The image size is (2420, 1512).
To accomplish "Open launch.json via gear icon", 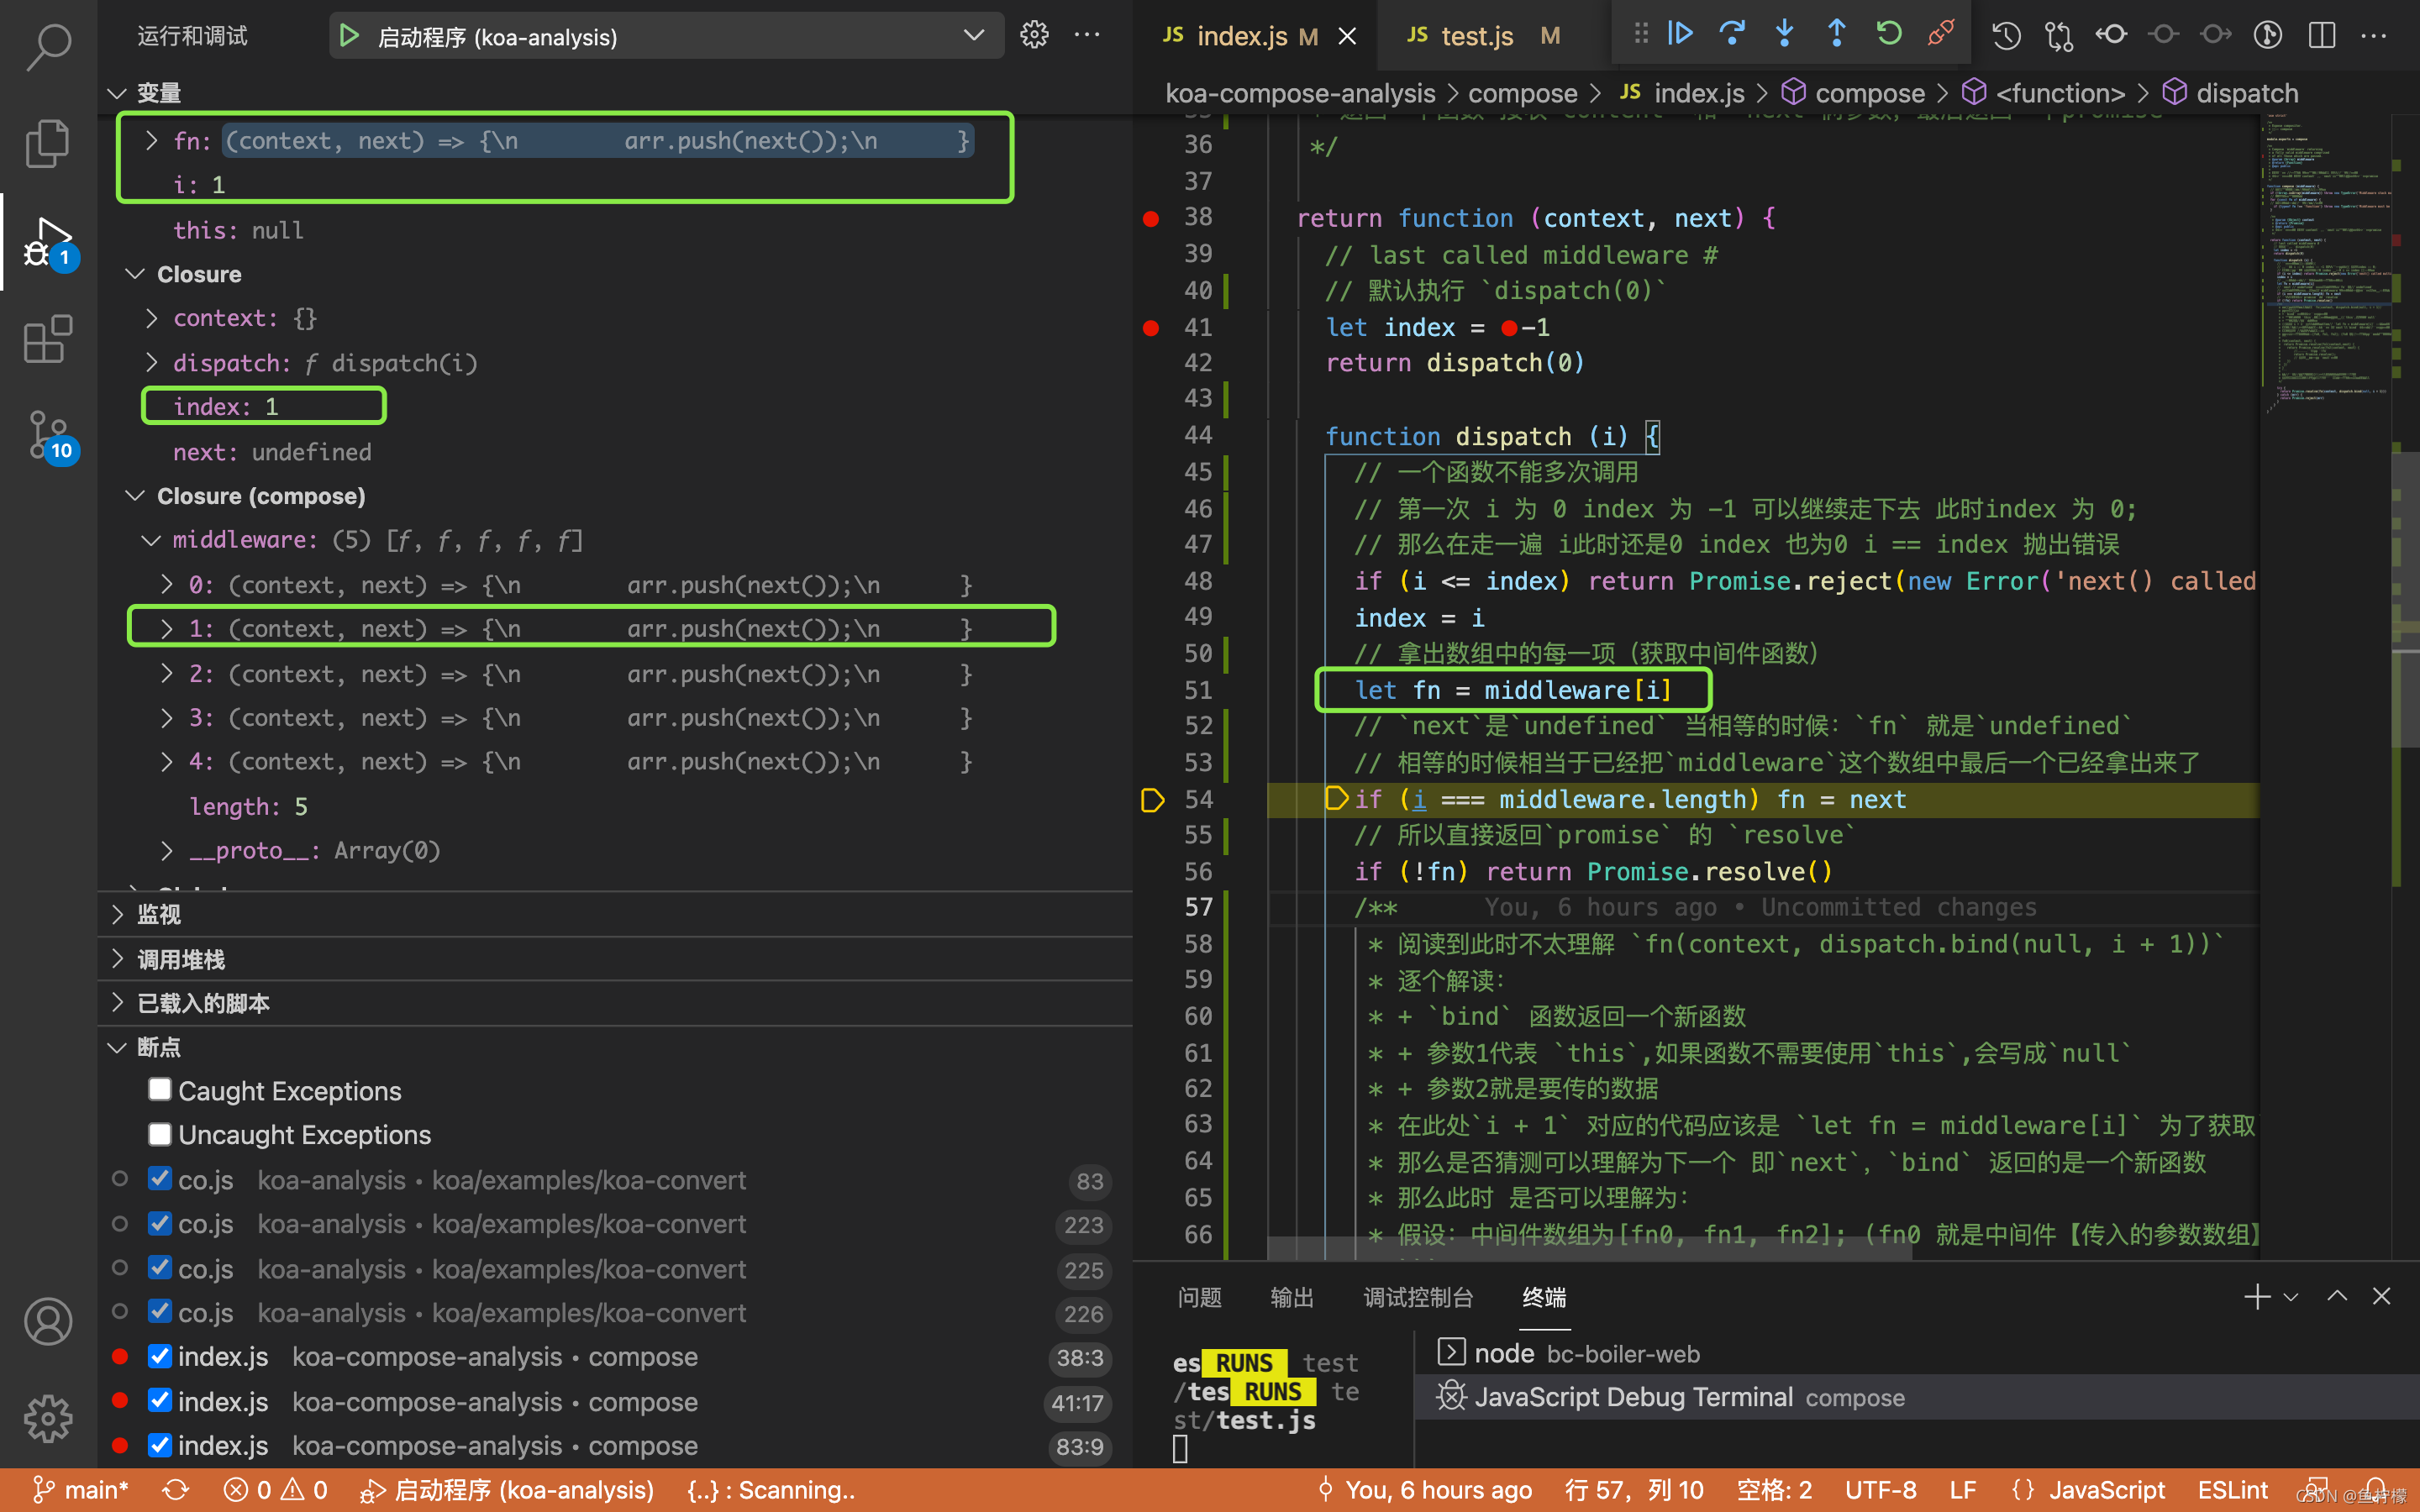I will pyautogui.click(x=1034, y=36).
